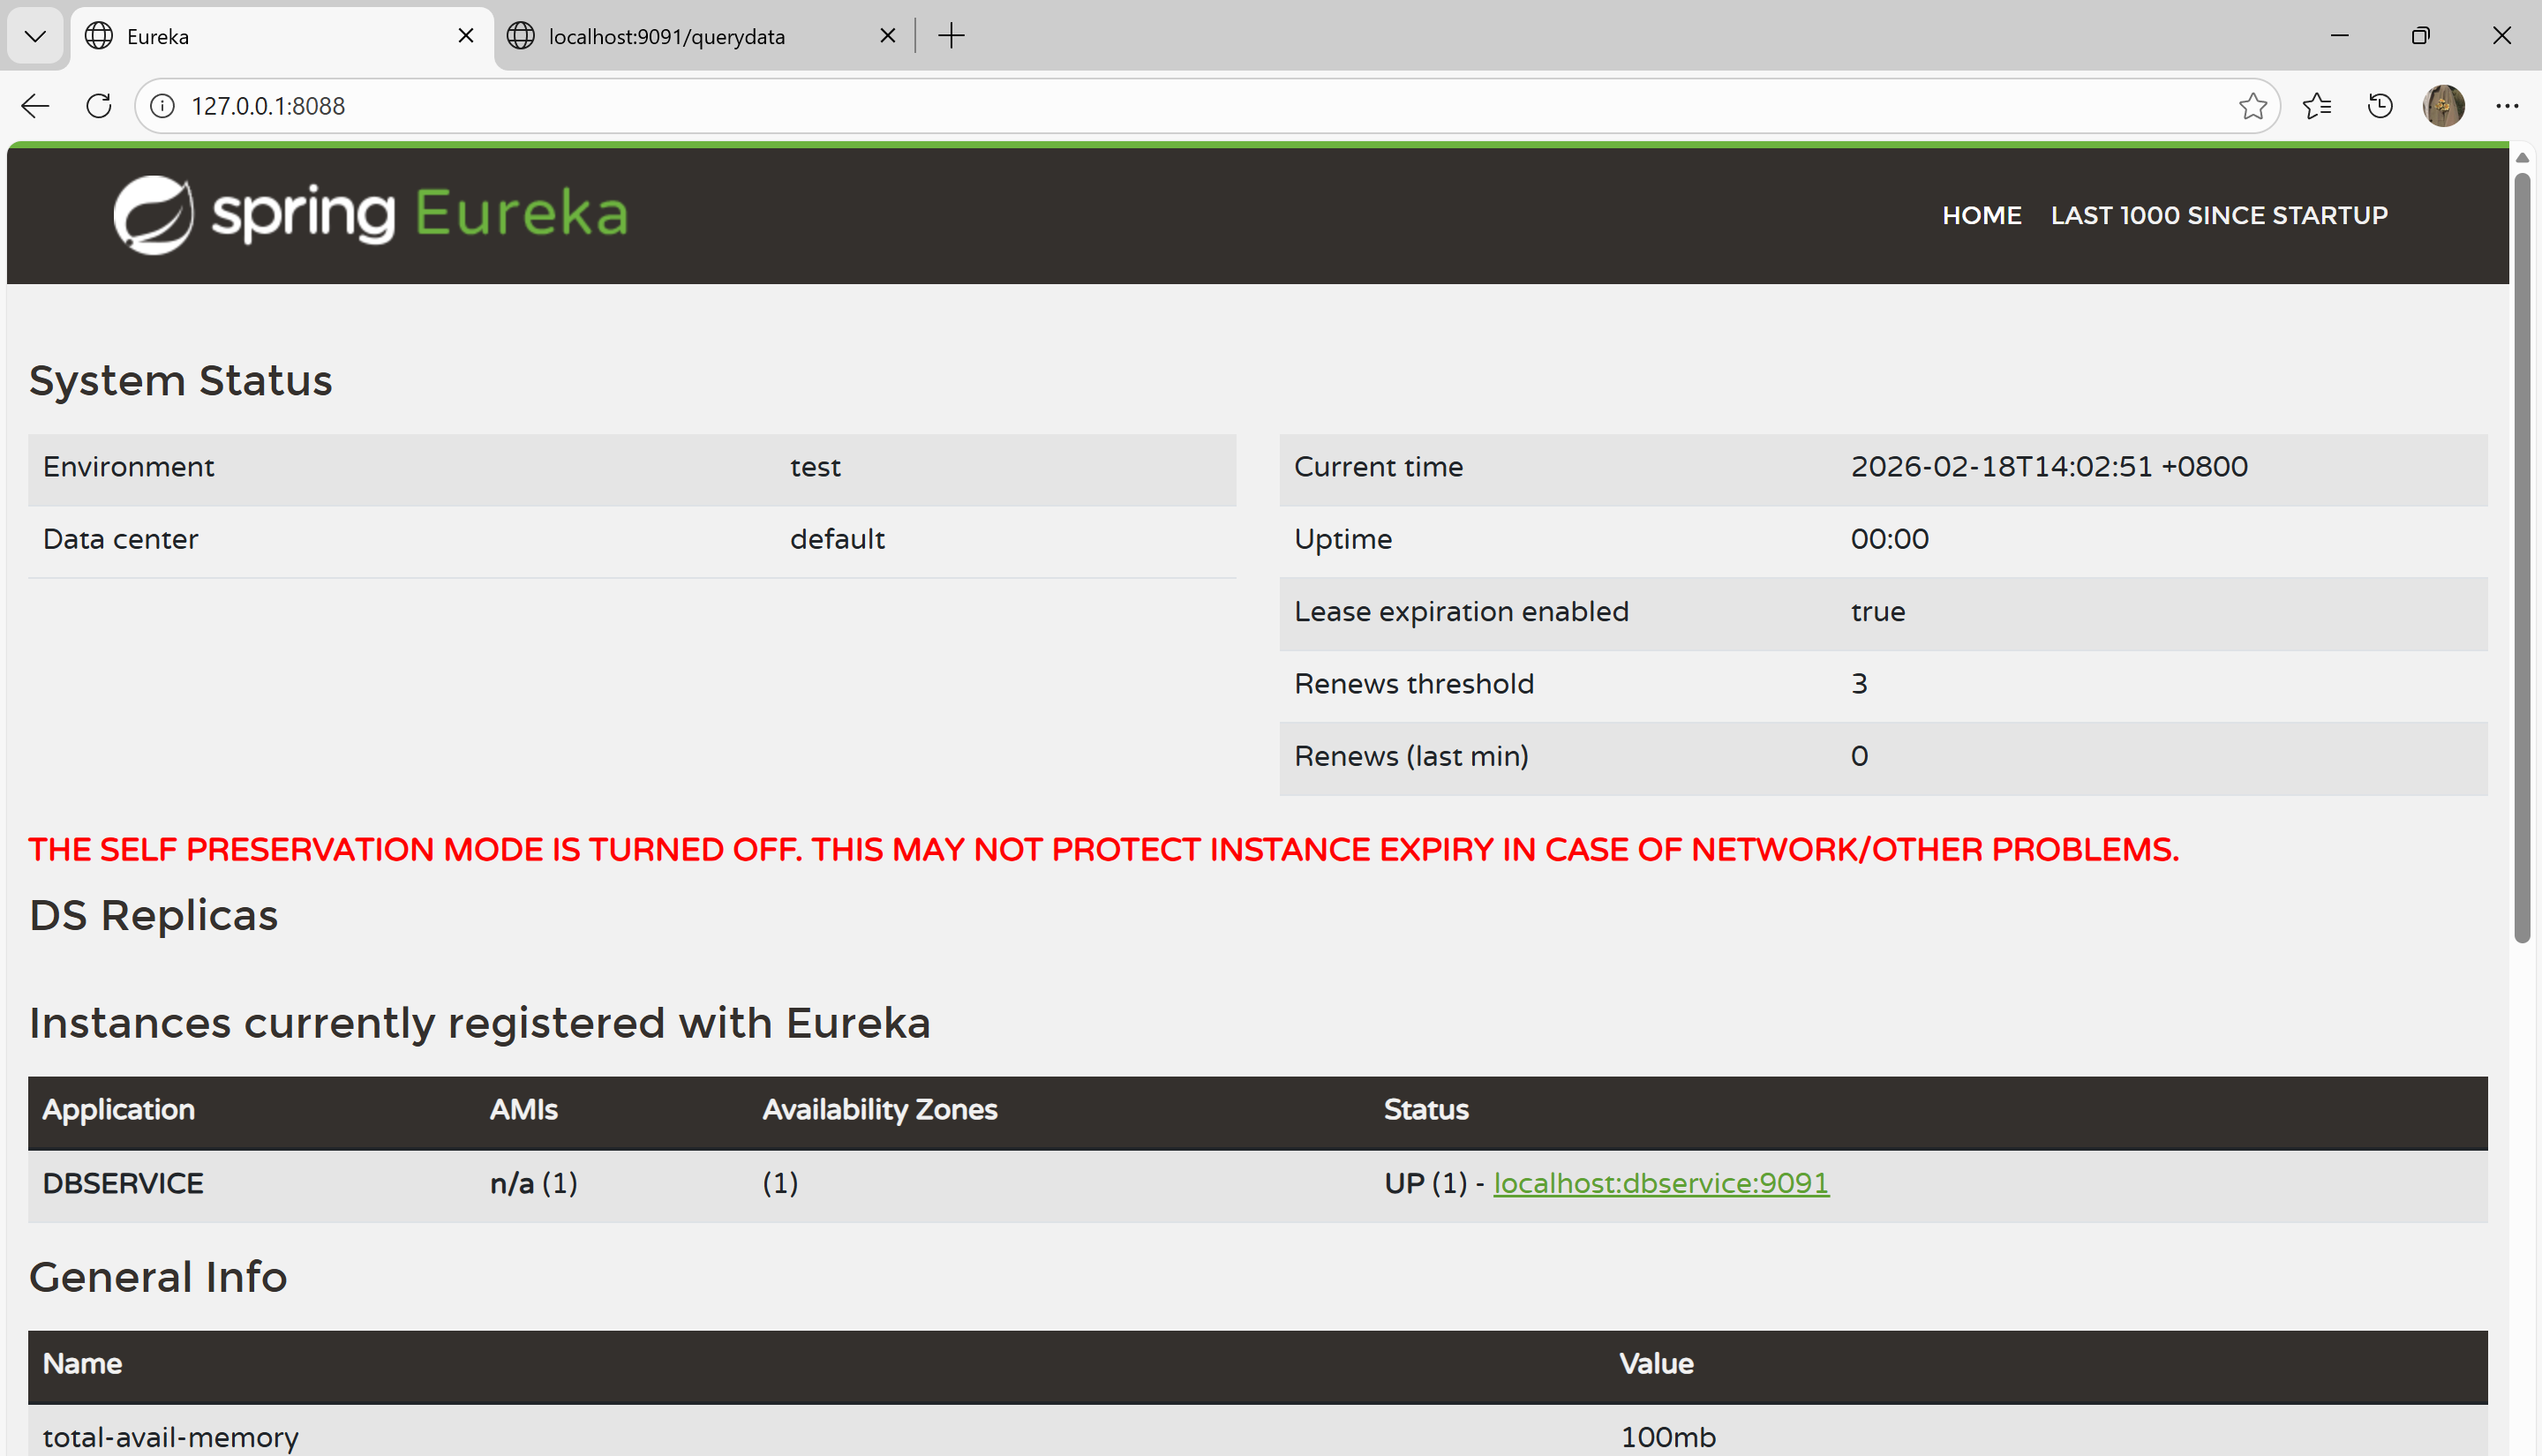Open a new tab with plus button
Screen dimensions: 2542x1456
[951, 36]
